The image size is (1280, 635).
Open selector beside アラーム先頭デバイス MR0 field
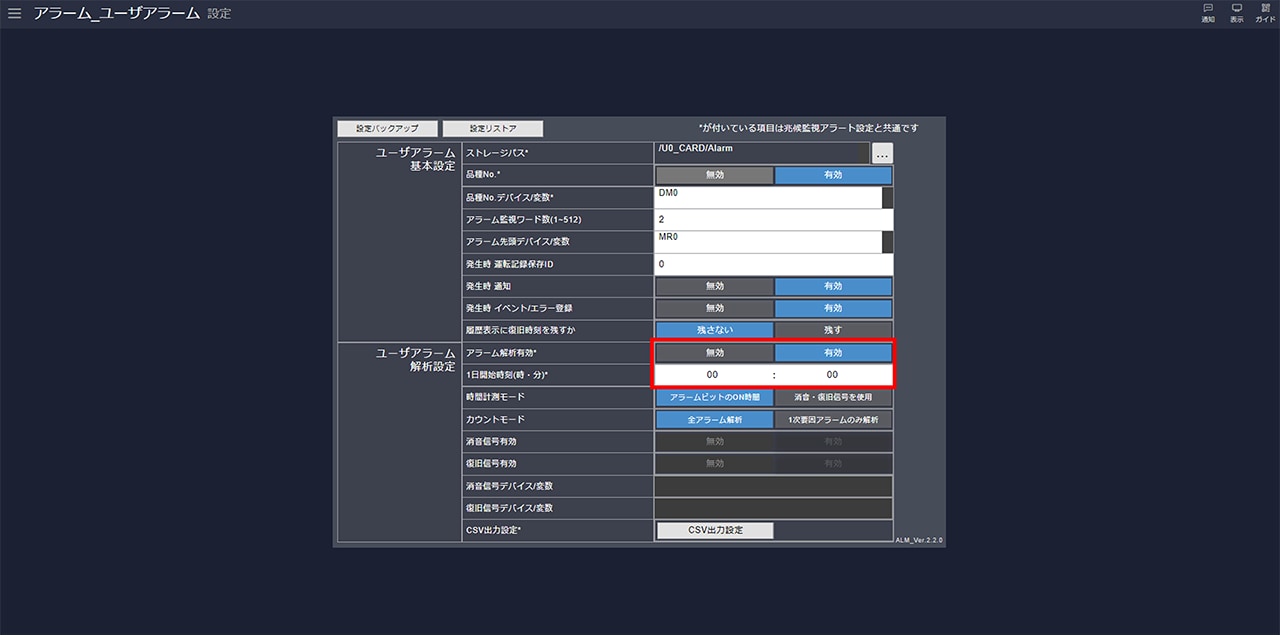887,242
